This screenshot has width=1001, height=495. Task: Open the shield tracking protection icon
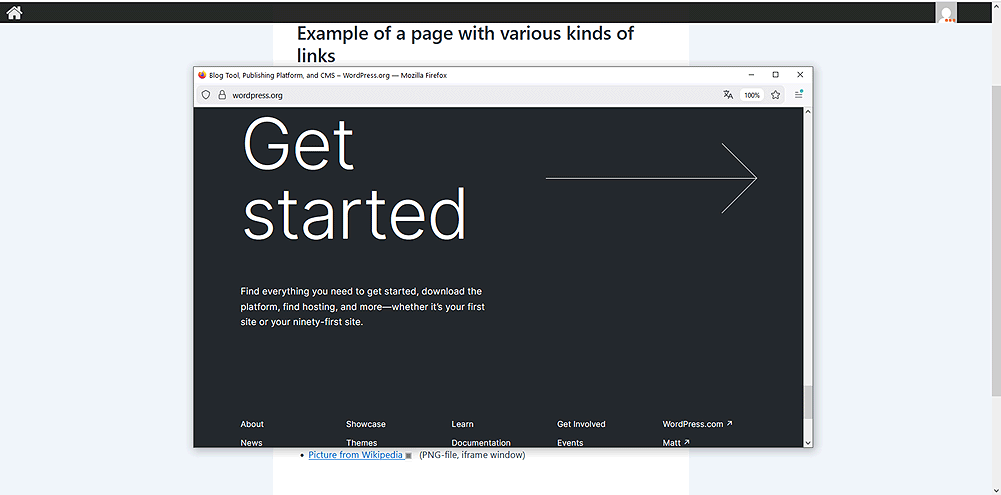coord(206,95)
